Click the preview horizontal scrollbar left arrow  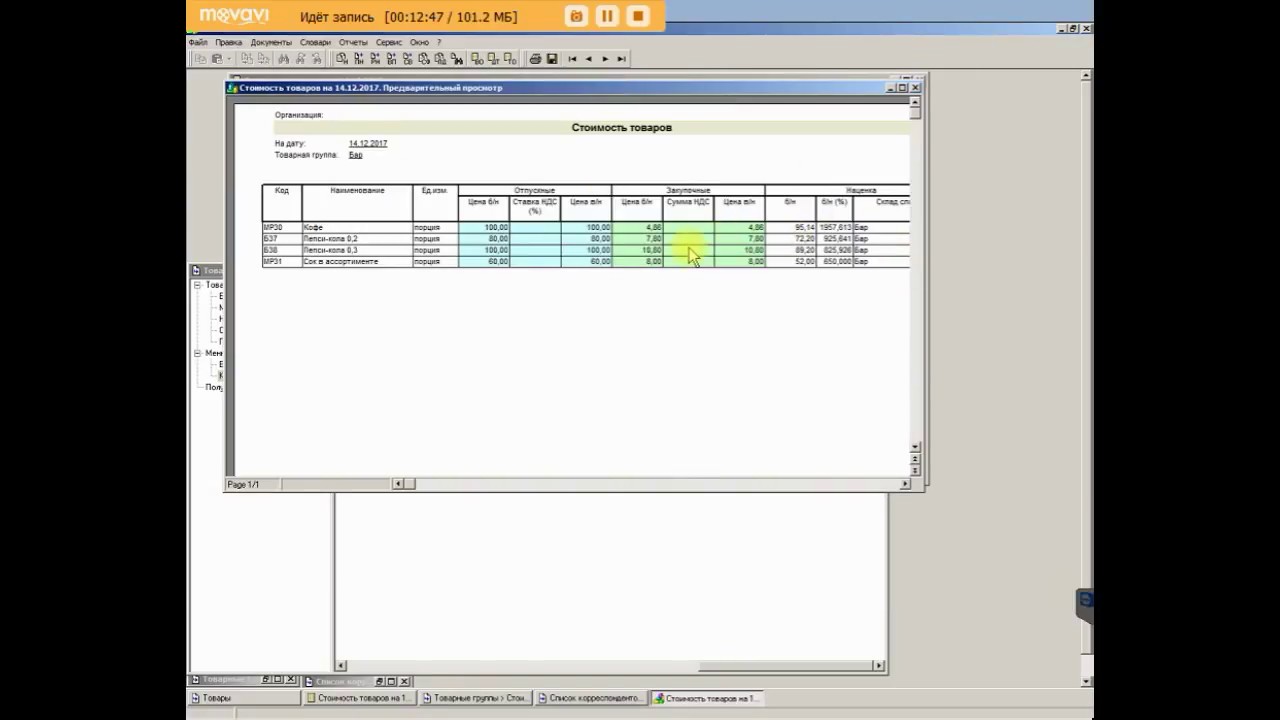click(x=398, y=484)
